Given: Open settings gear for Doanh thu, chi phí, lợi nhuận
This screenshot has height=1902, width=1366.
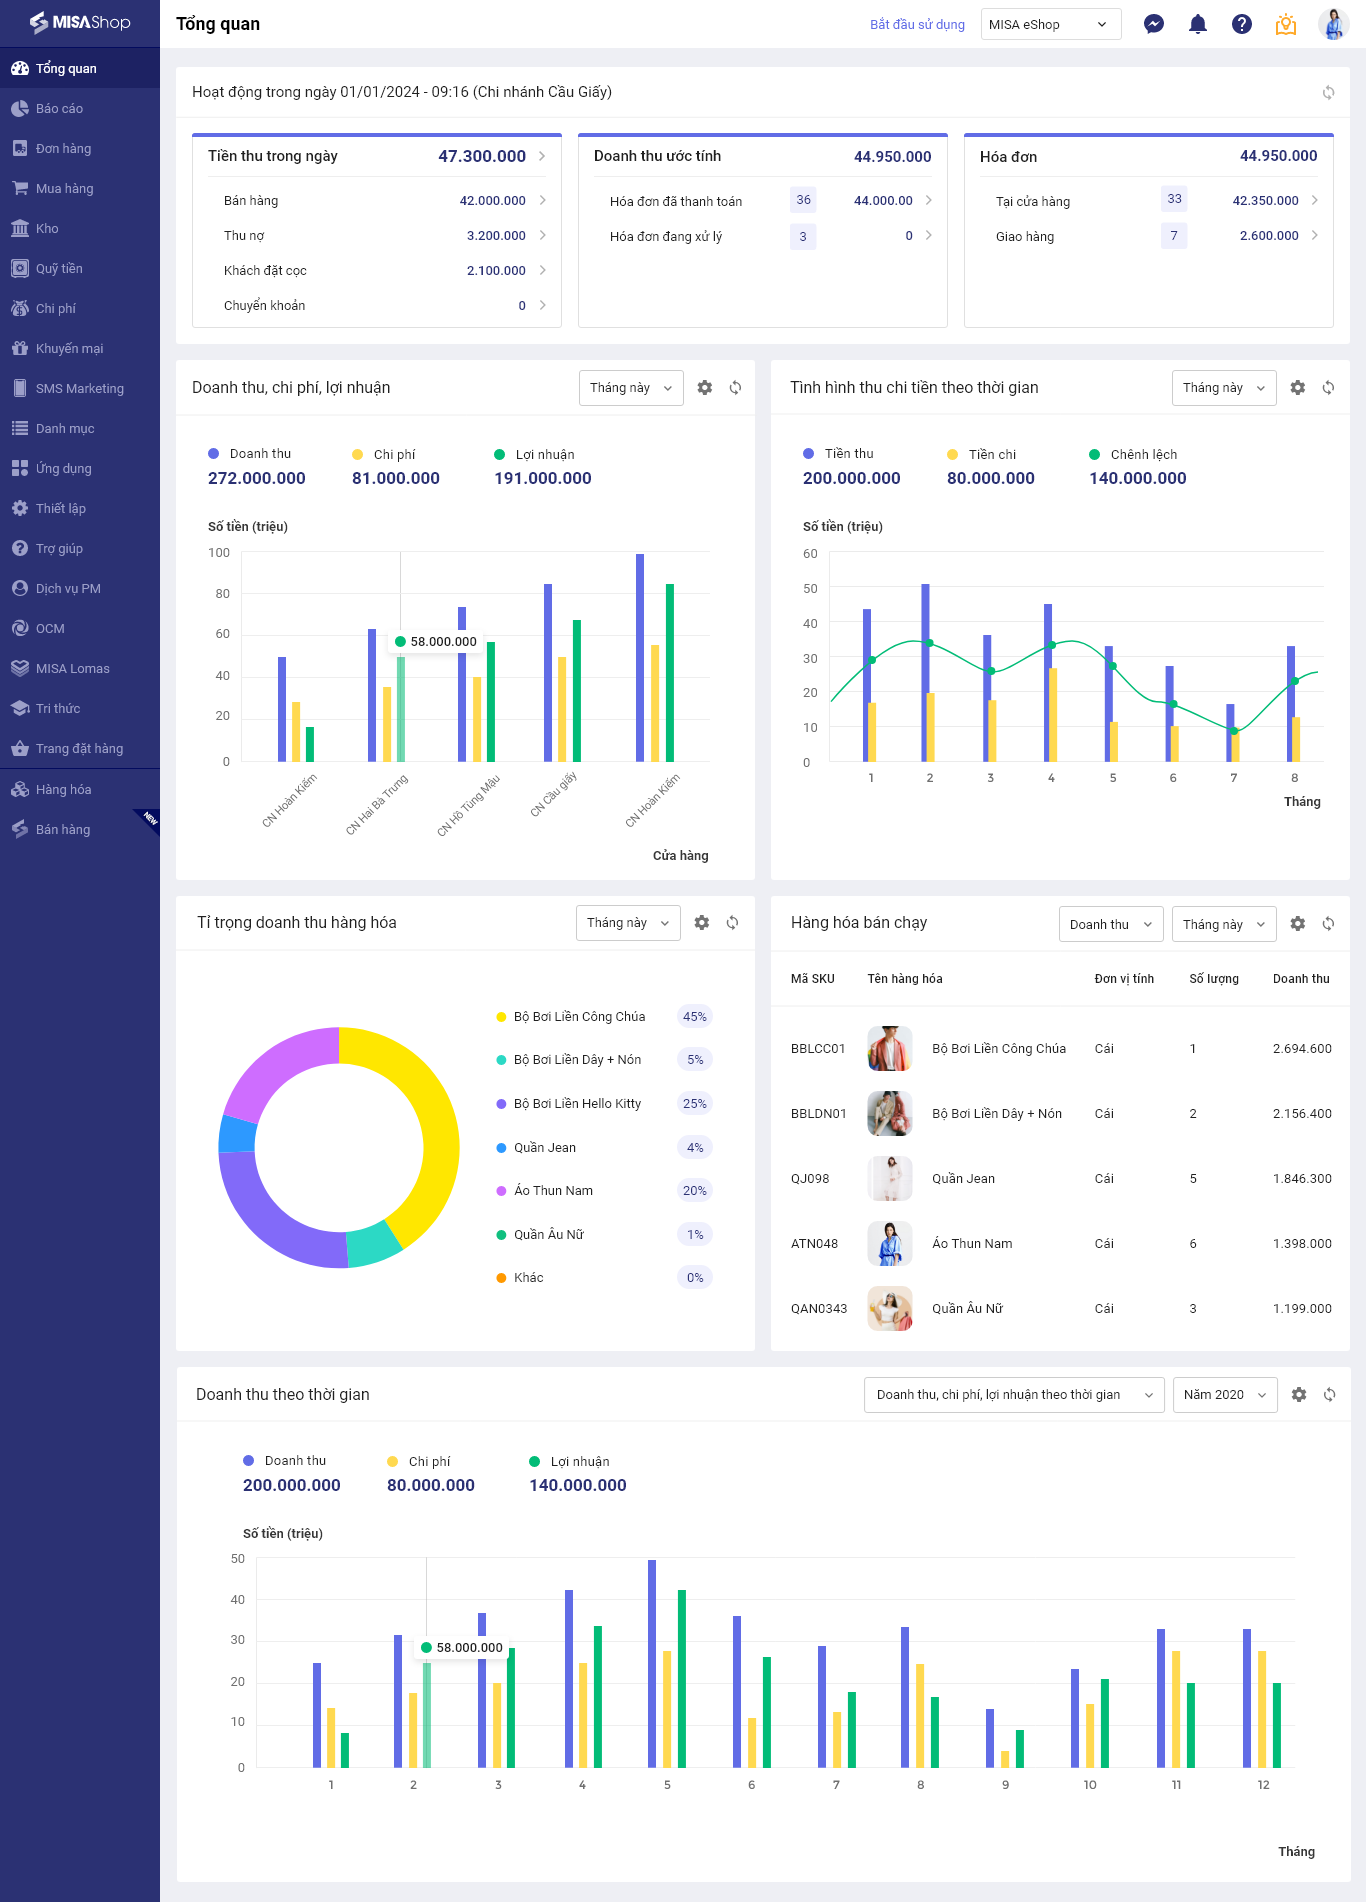Looking at the screenshot, I should (x=705, y=388).
